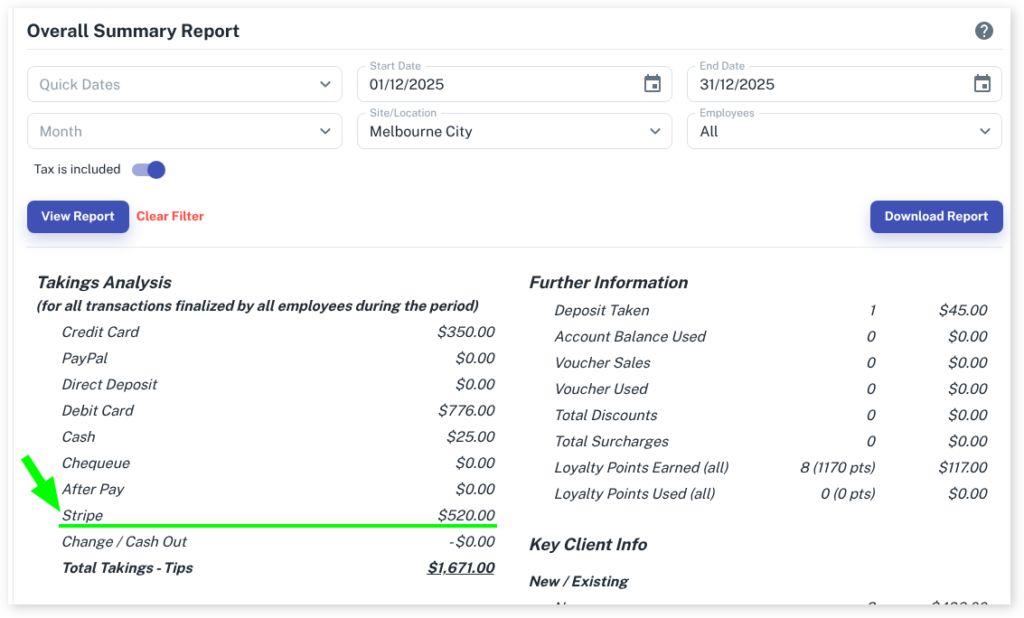This screenshot has height=618, width=1024.
Task: Expand the Quick Dates dropdown
Action: point(185,84)
